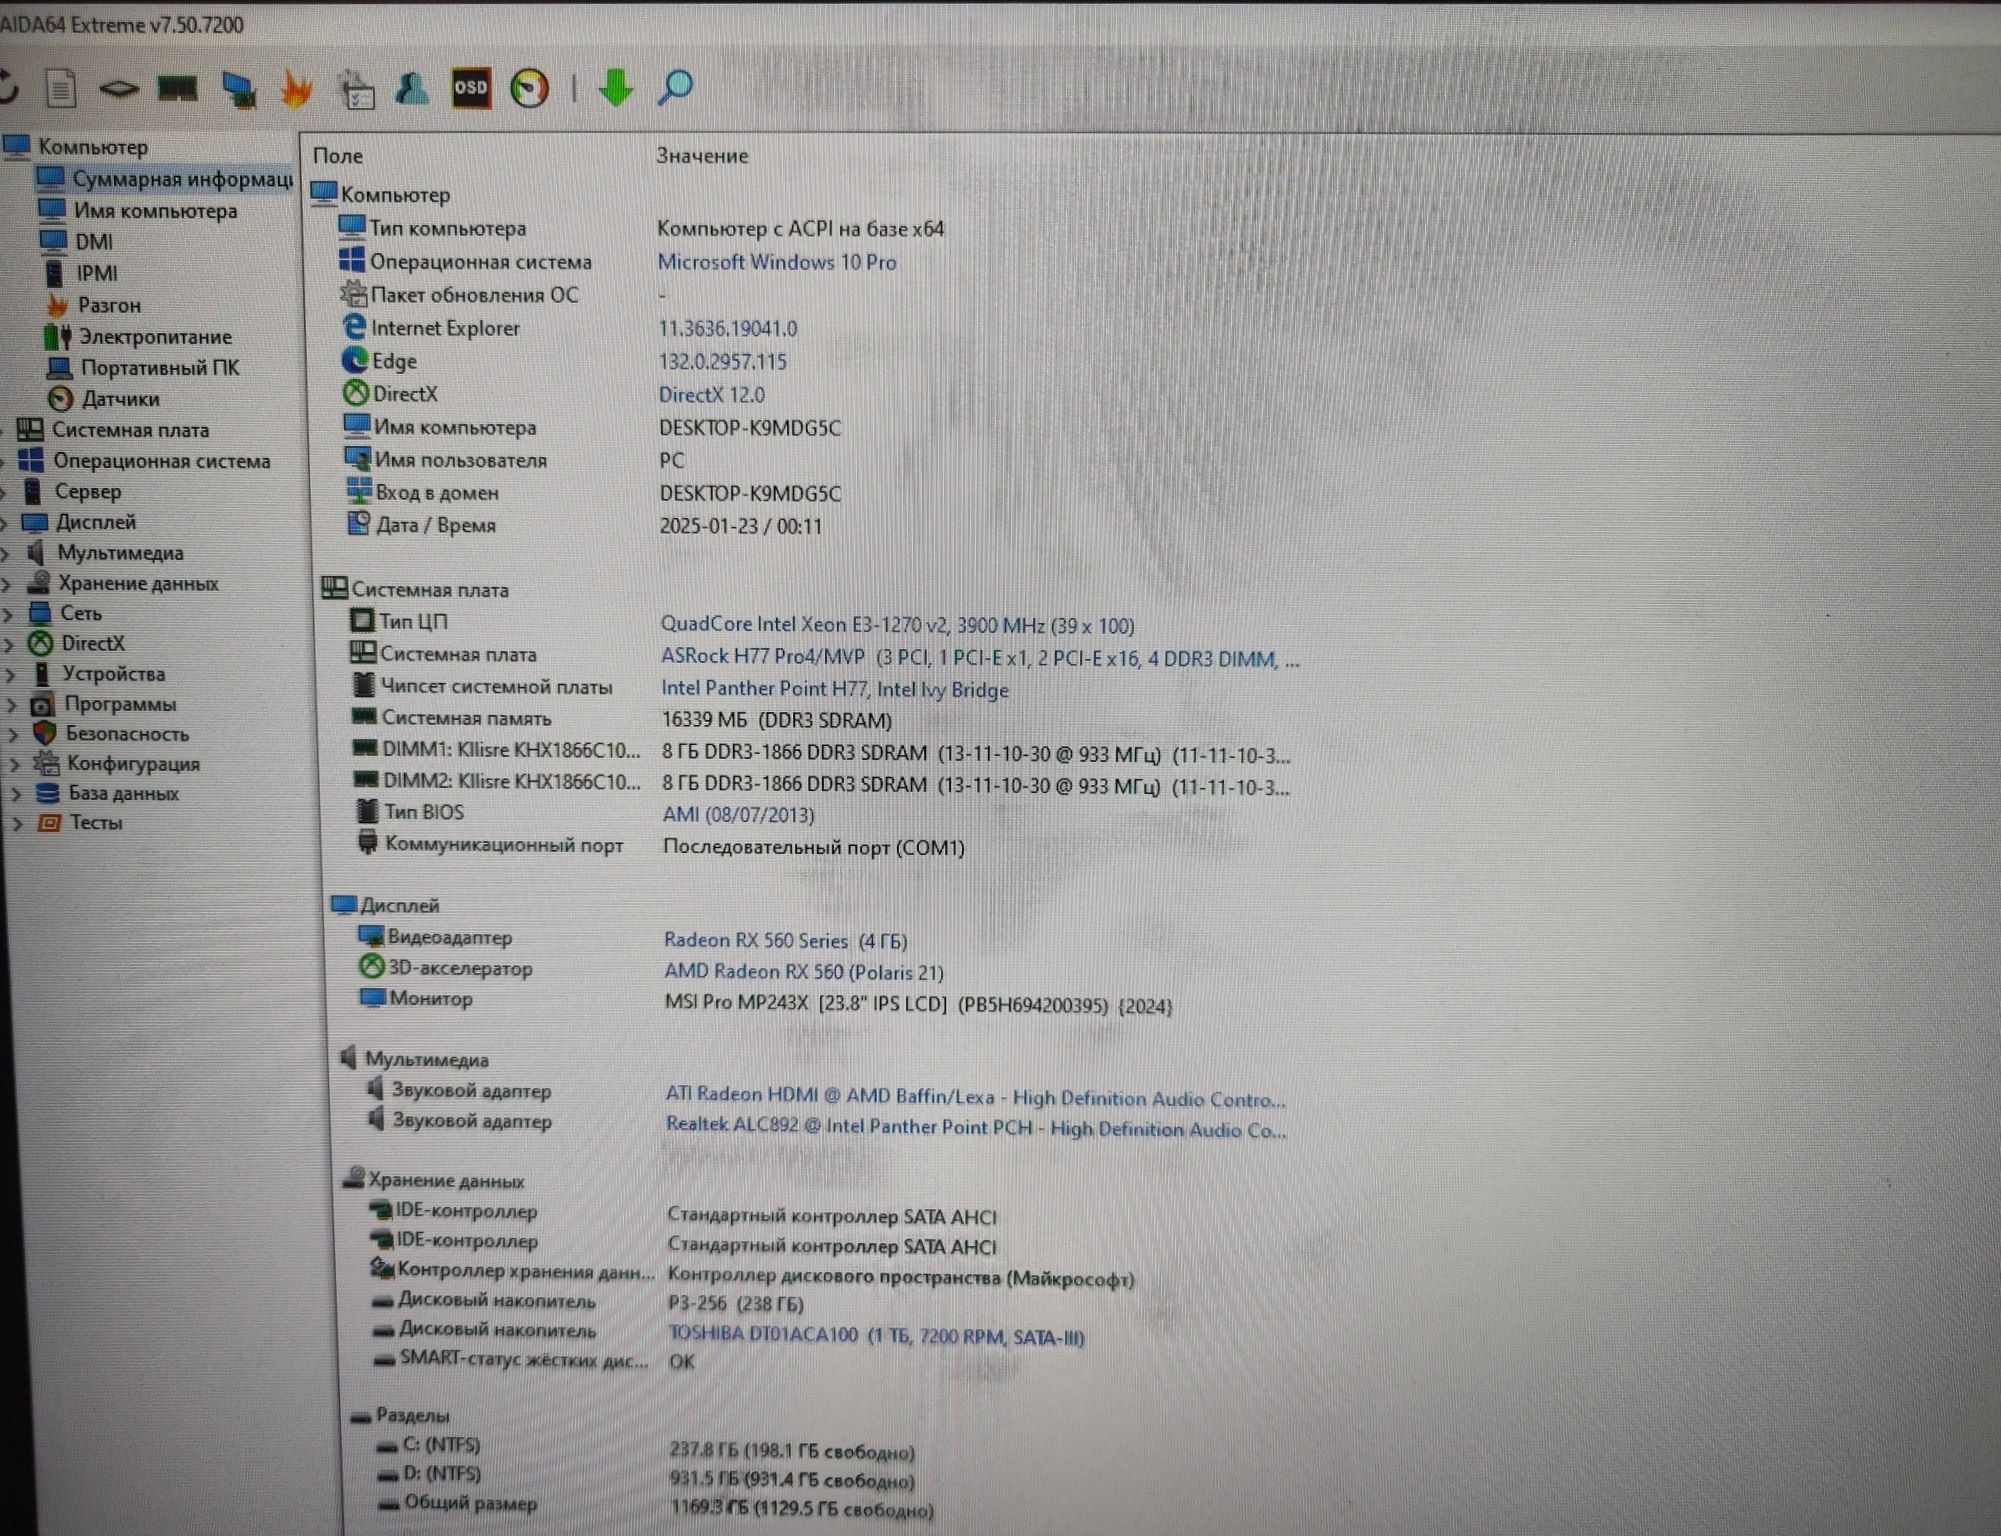Screen dimensions: 2001x1536
Task: Click the MSI Pro MP243X monitor value
Action: [918, 1004]
